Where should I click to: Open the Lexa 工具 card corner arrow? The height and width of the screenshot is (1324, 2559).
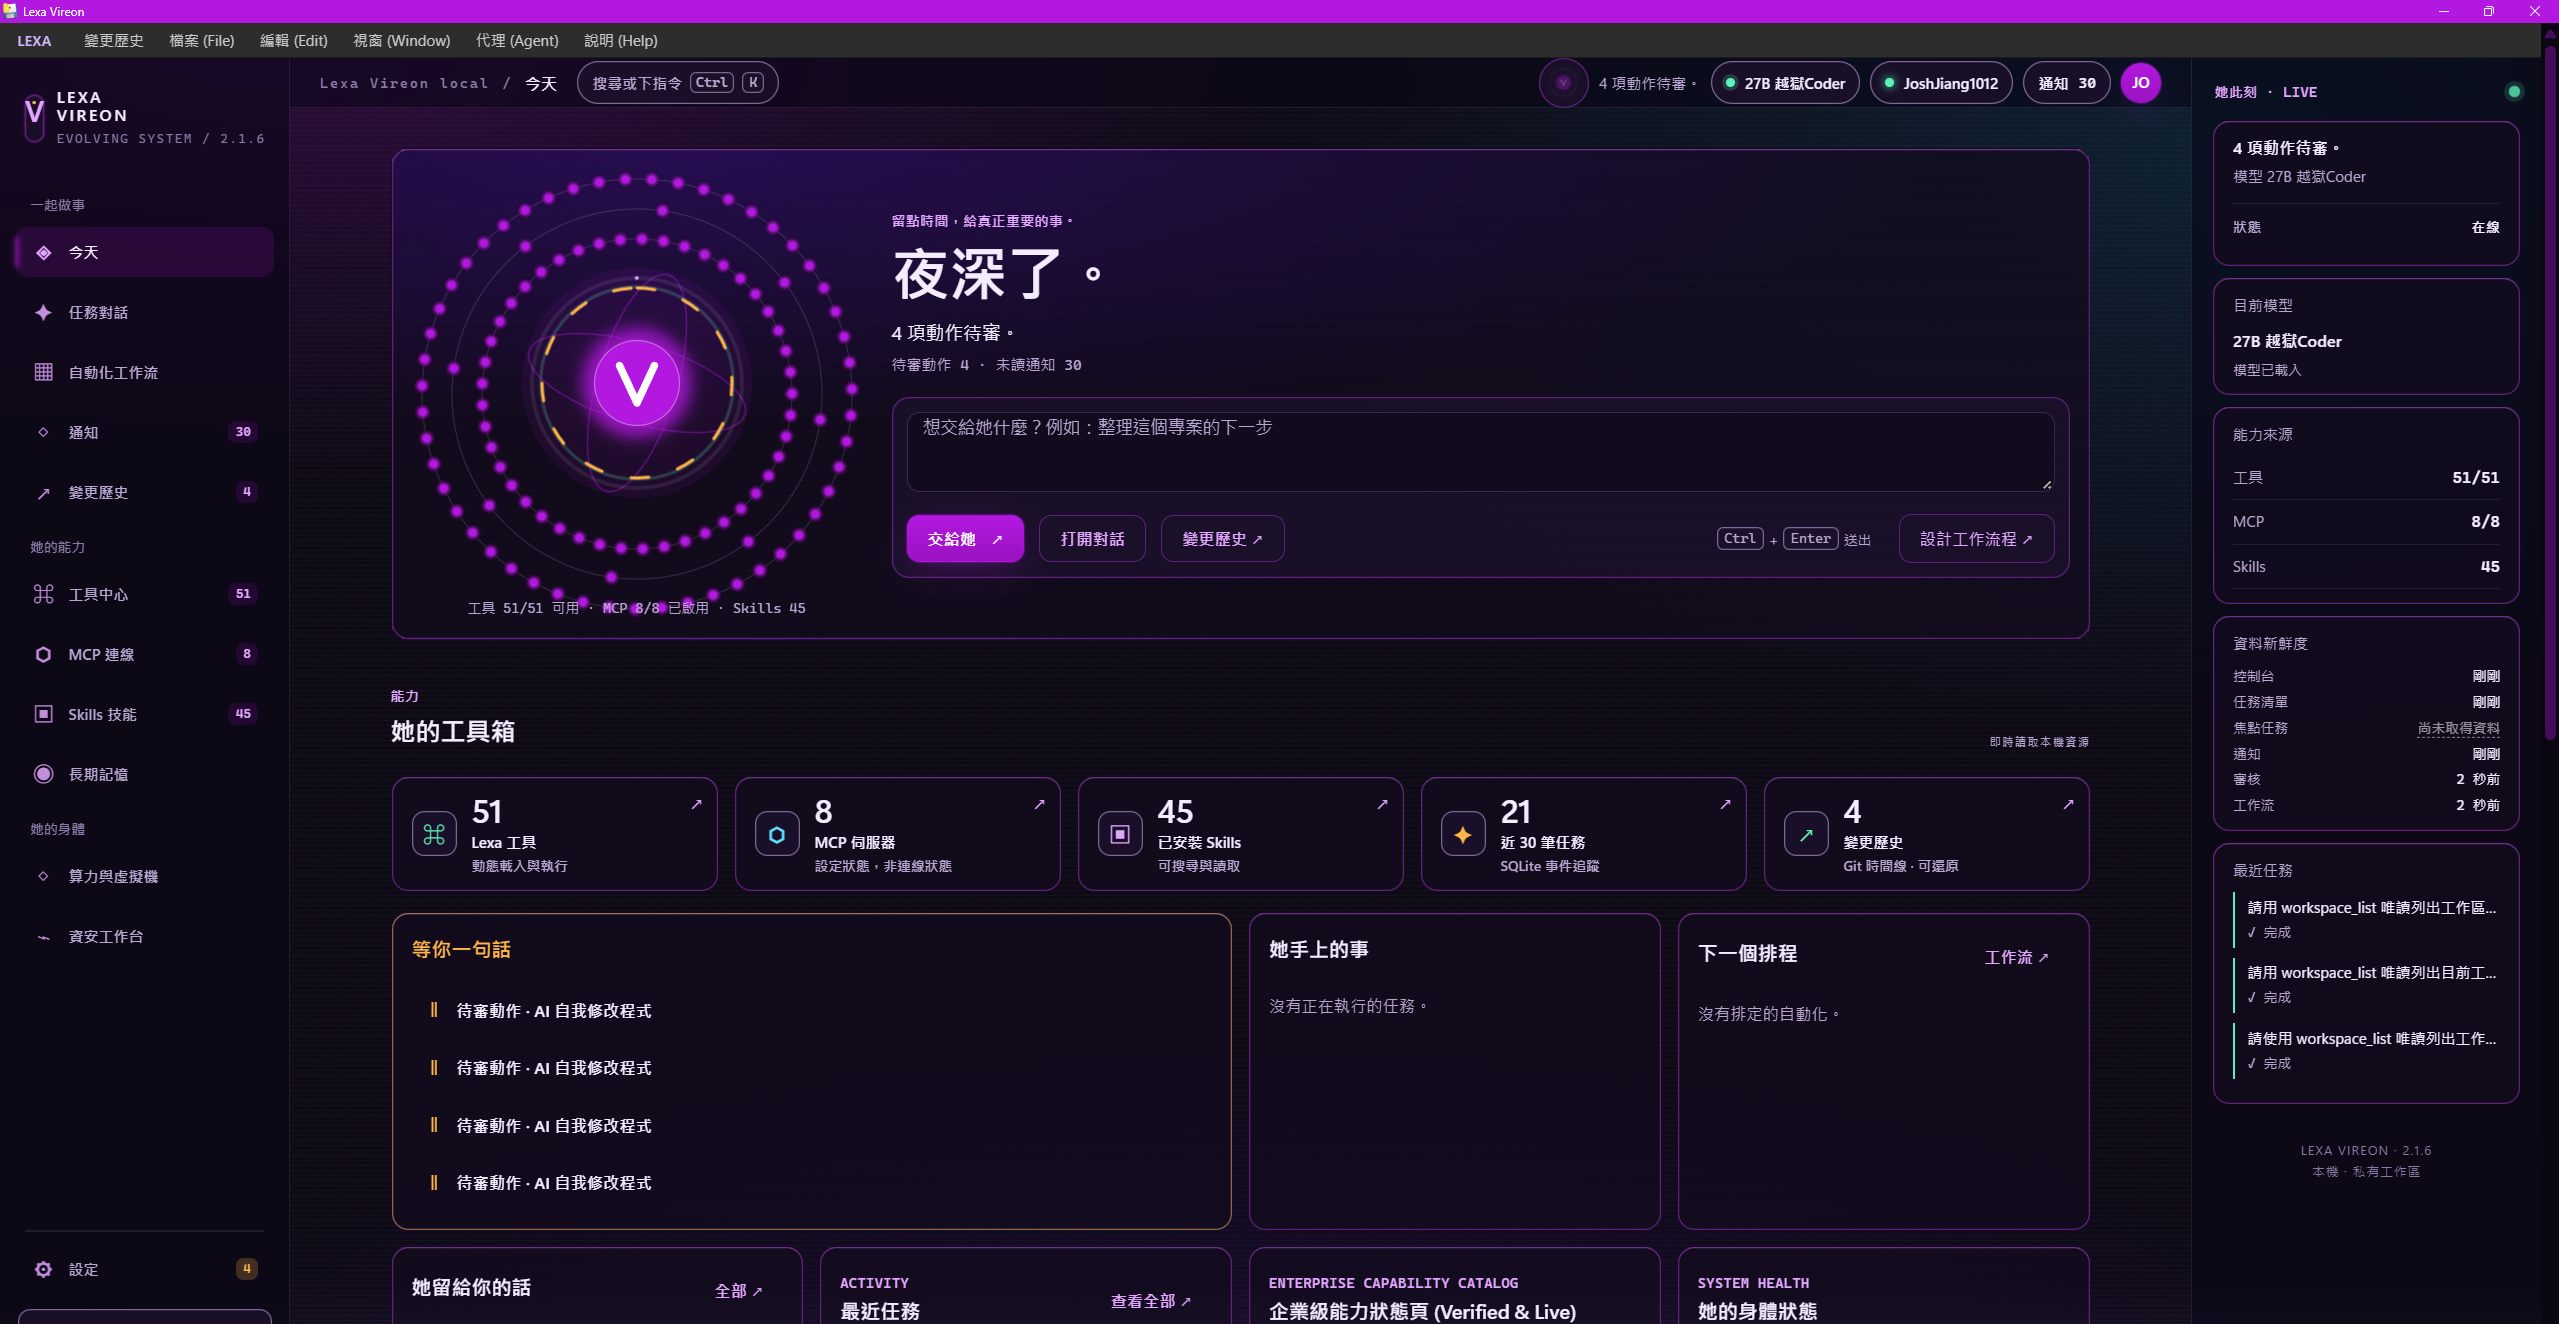coord(696,804)
